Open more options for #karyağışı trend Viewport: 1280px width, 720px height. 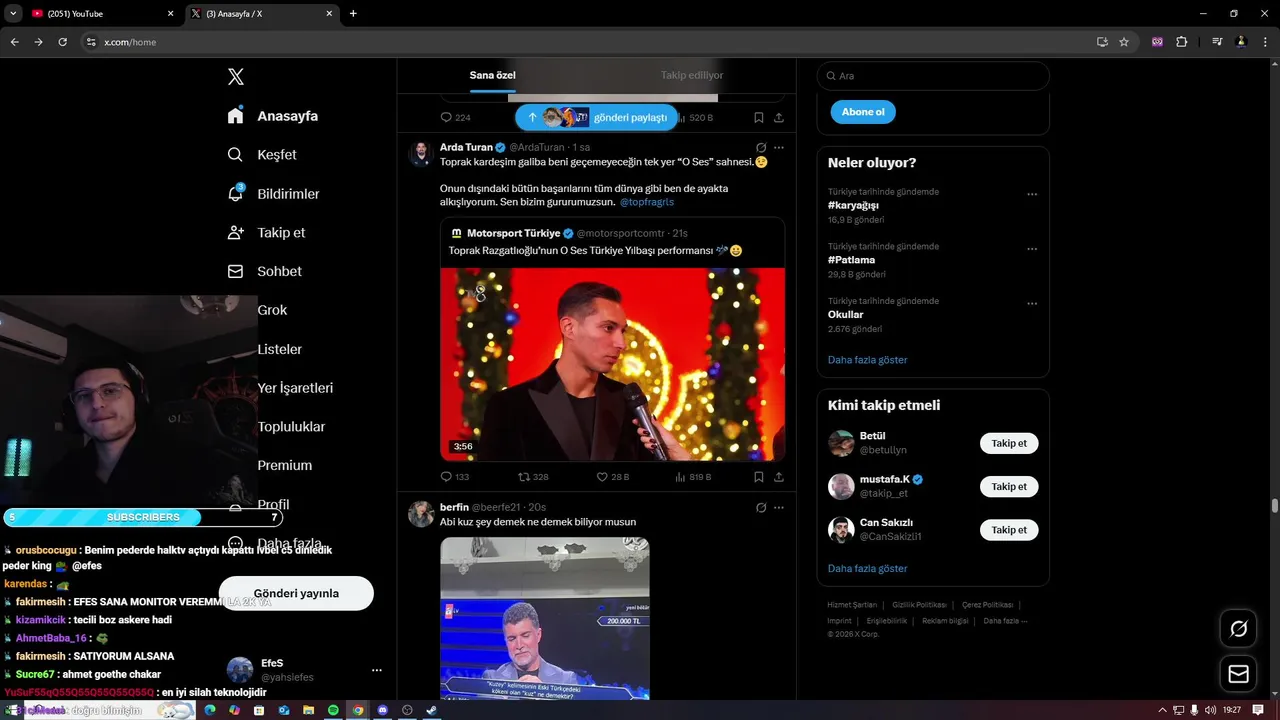tap(1032, 194)
